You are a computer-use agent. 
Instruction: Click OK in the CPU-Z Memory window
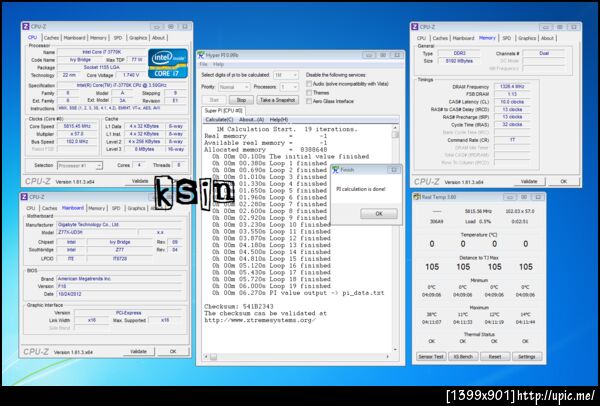click(564, 181)
